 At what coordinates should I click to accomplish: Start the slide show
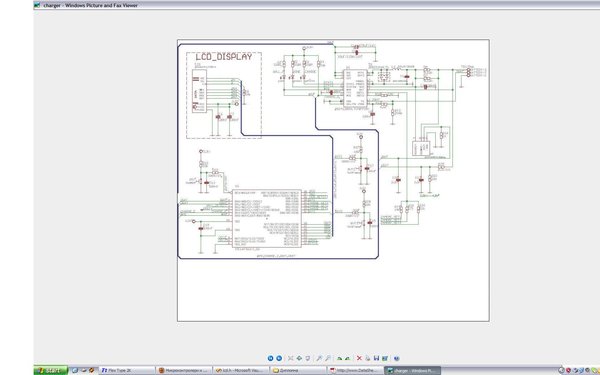pyautogui.click(x=308, y=358)
